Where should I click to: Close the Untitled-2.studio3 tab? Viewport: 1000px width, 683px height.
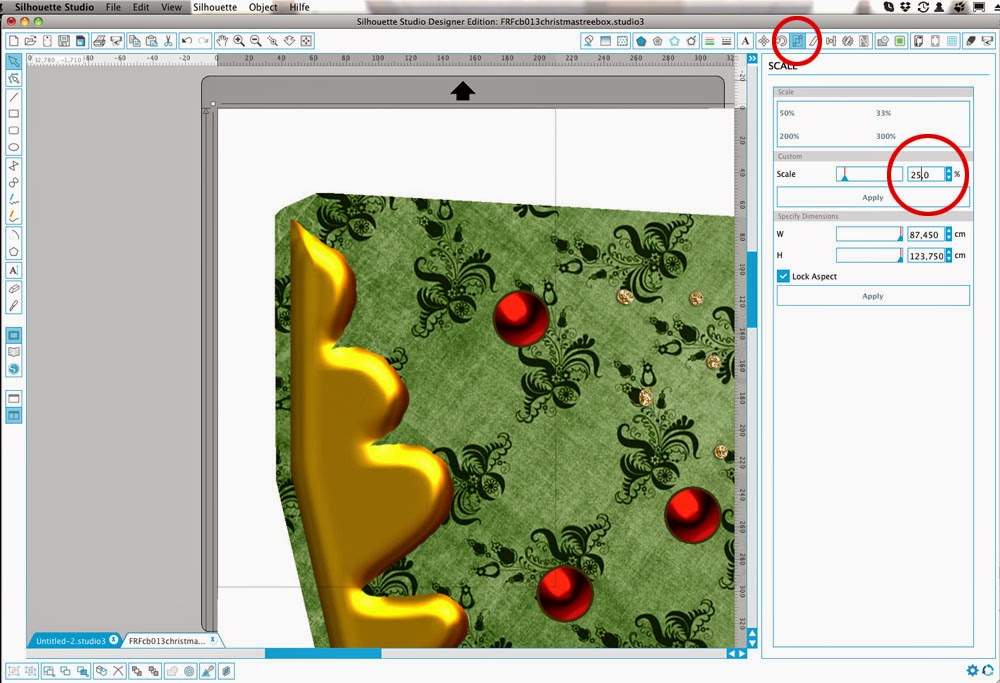[114, 640]
